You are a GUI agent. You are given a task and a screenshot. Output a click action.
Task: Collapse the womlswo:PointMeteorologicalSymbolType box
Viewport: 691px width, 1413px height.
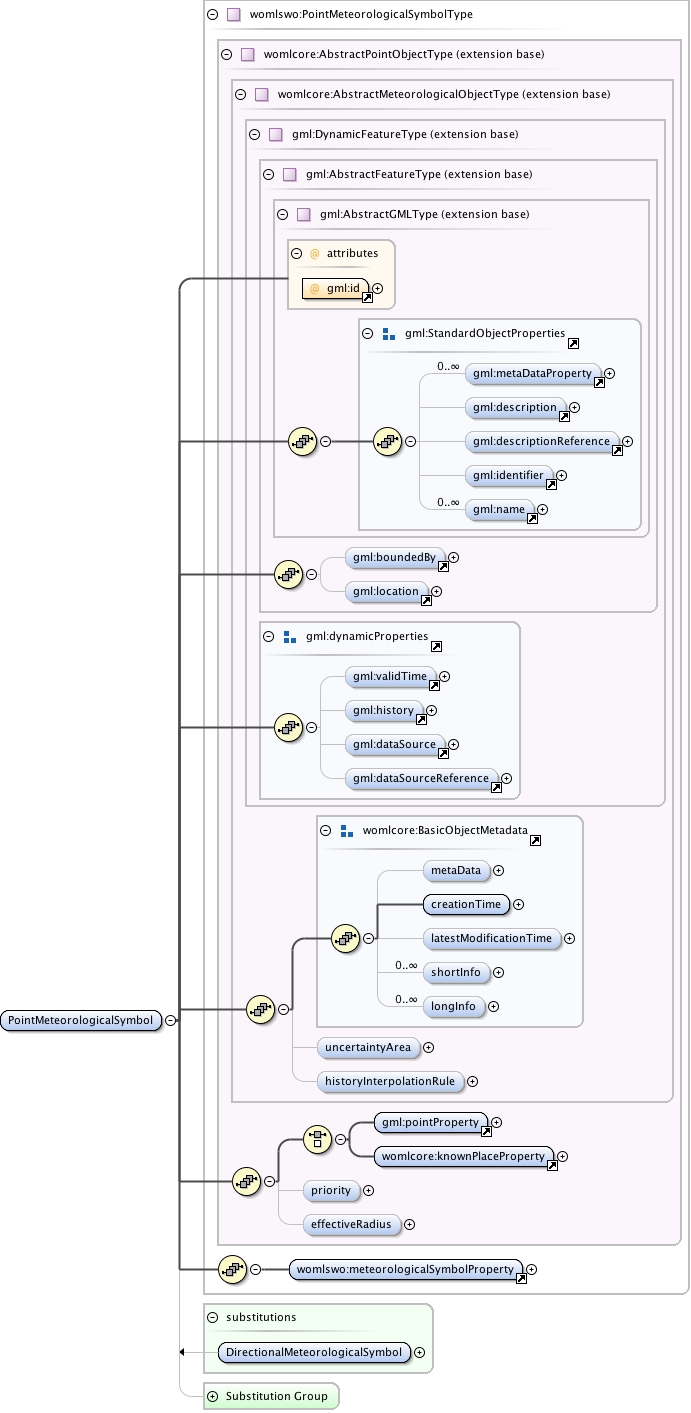pyautogui.click(x=212, y=15)
